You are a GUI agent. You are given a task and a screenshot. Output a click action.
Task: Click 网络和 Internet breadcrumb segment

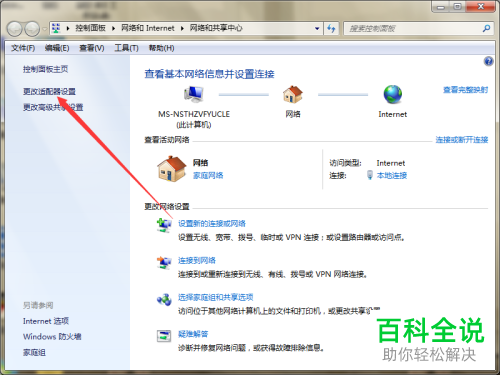147,28
